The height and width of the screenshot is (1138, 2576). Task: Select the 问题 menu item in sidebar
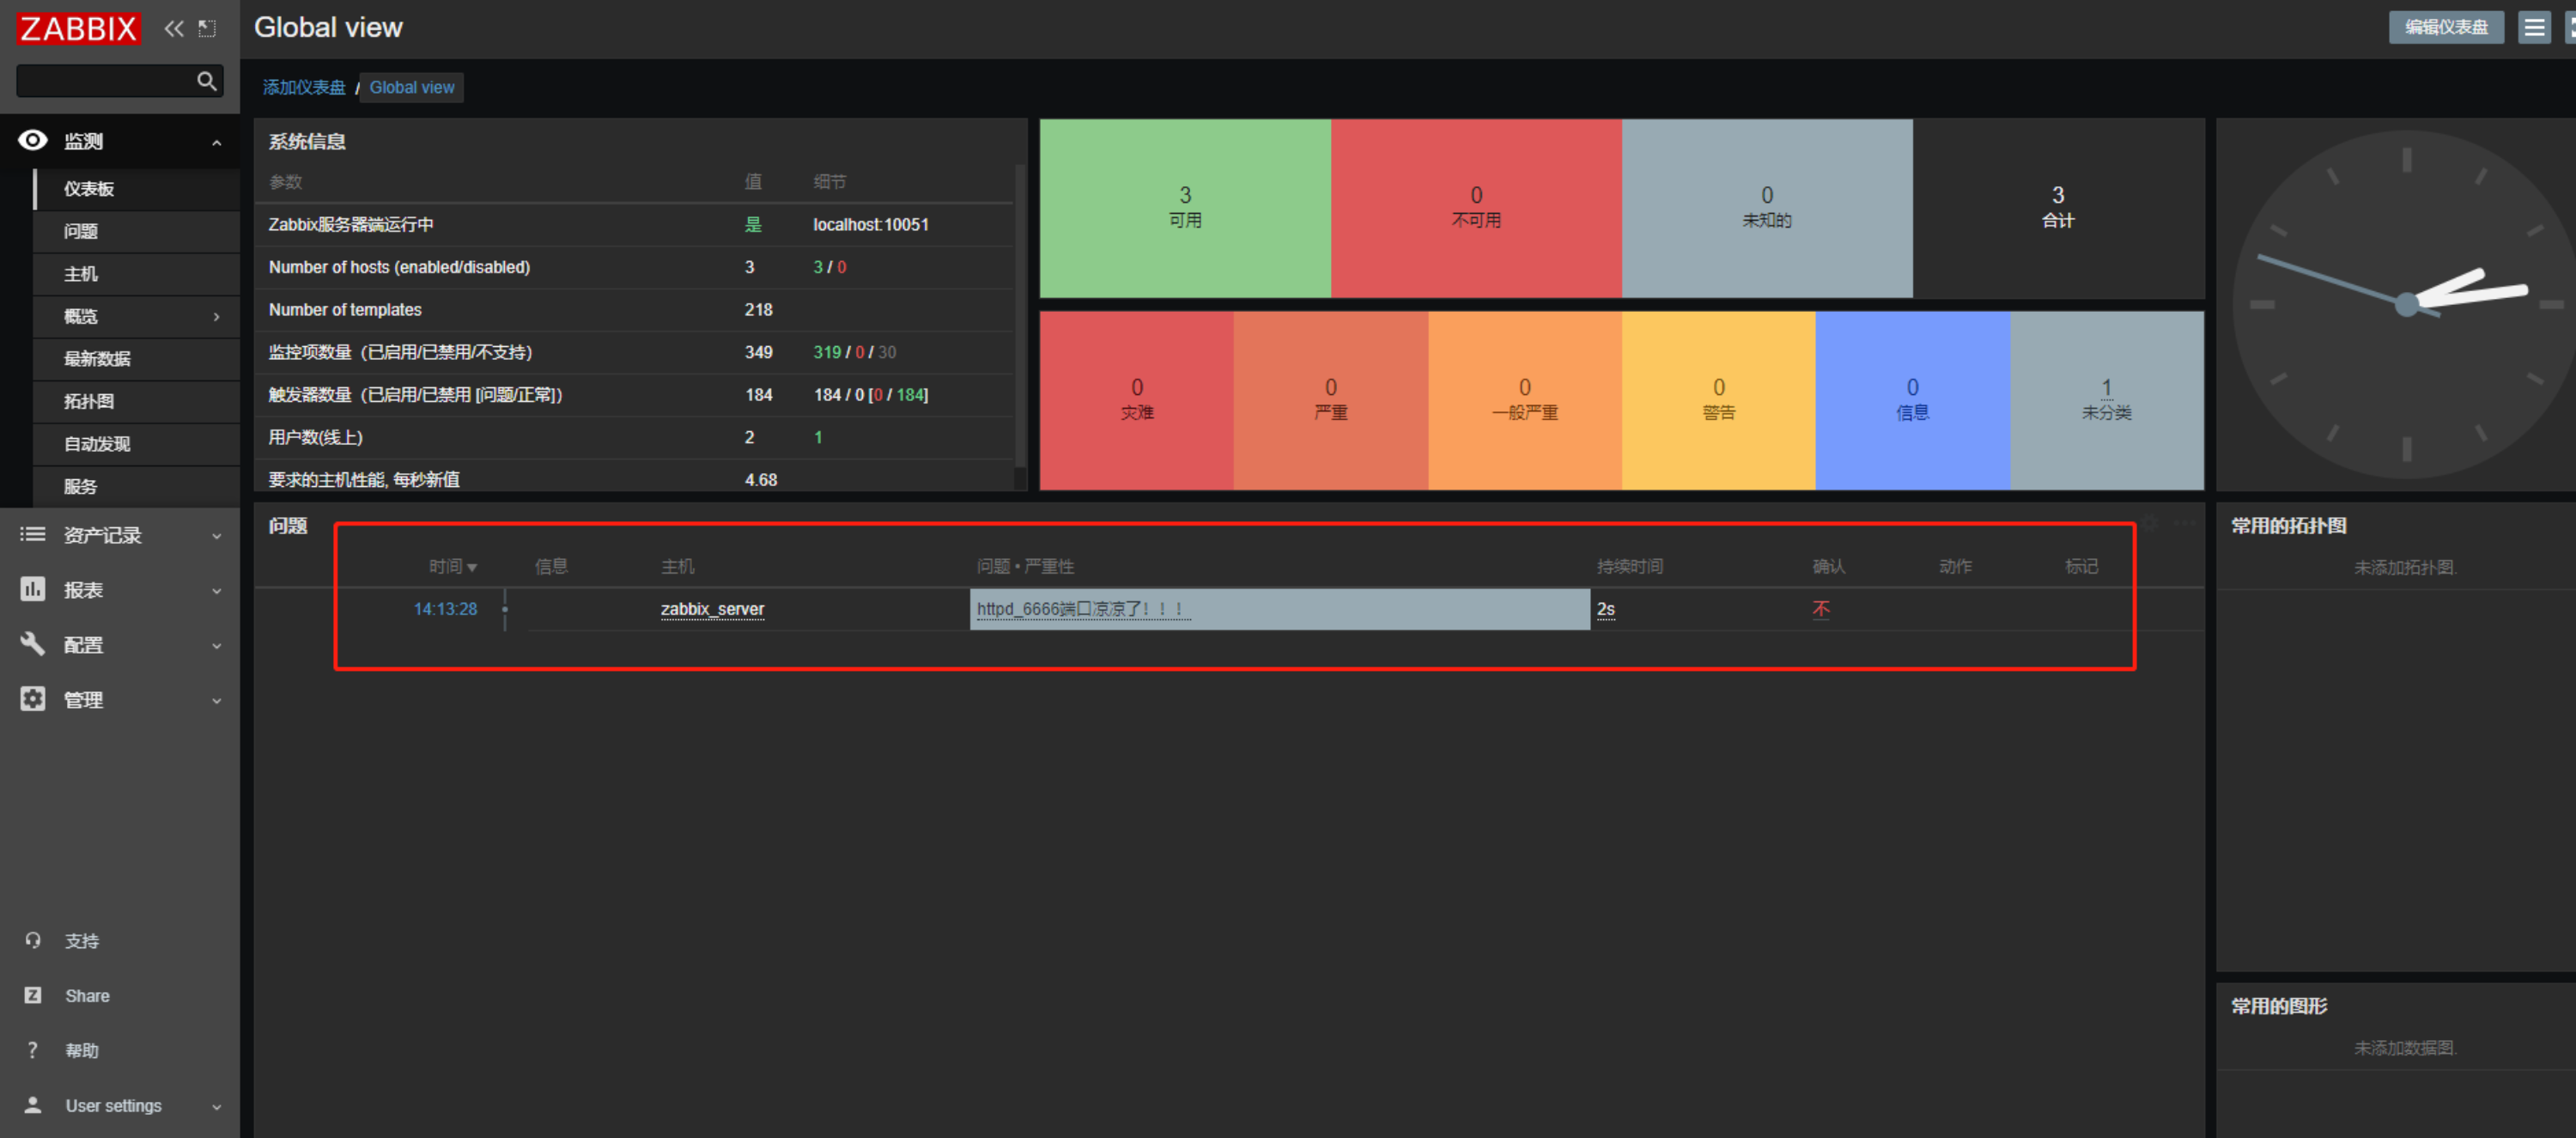tap(81, 231)
